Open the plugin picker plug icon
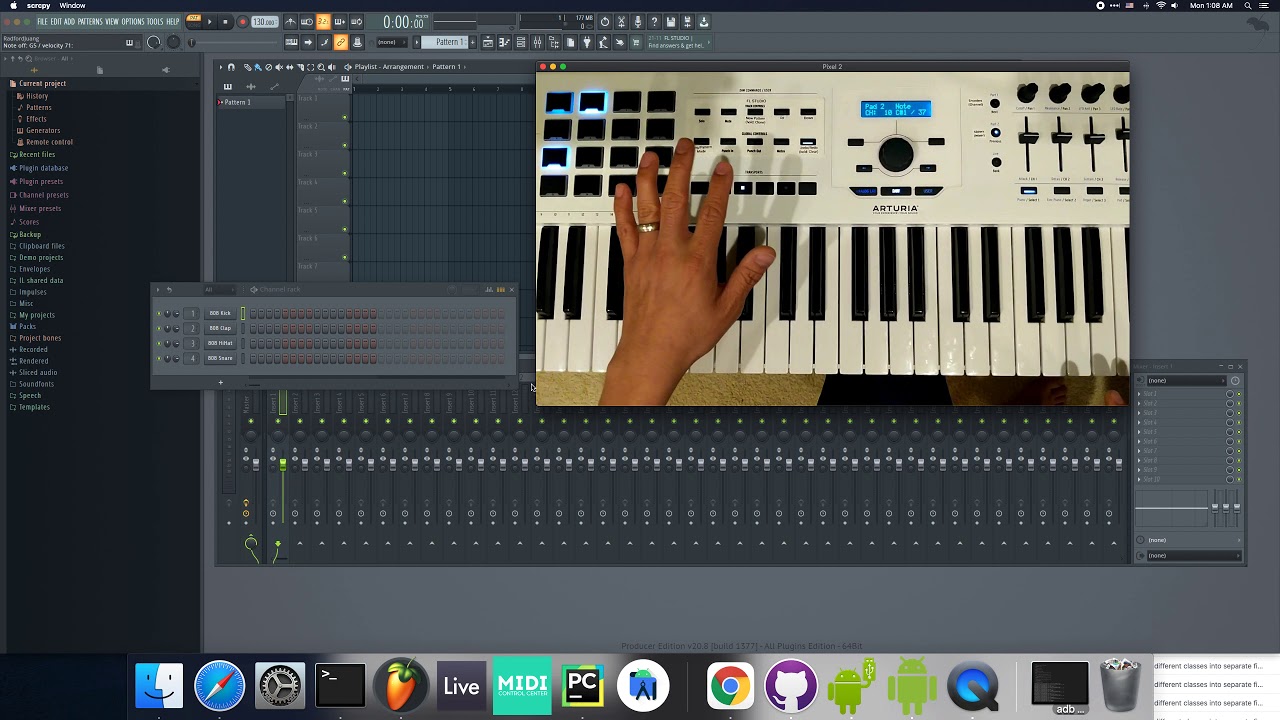 [587, 42]
